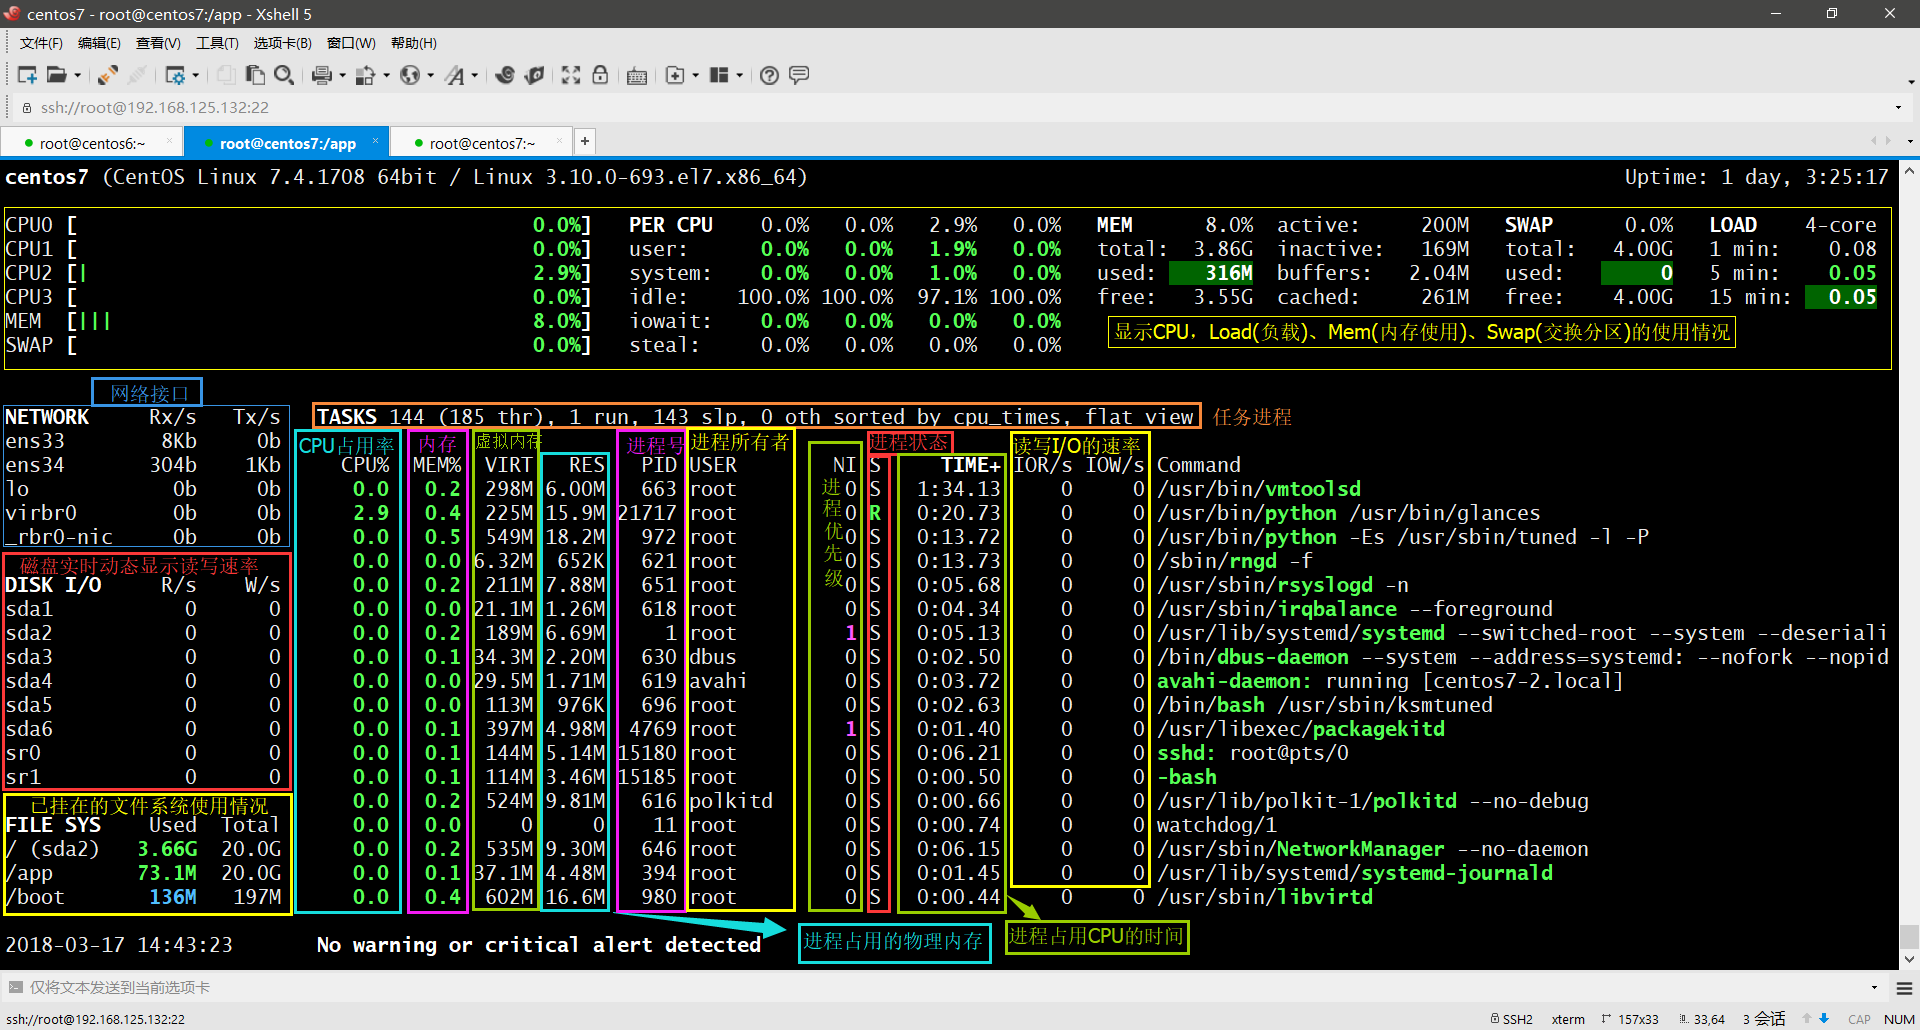Expand the globe encoding dropdown arrow
Screen dimensions: 1920x1030
pyautogui.click(x=430, y=75)
